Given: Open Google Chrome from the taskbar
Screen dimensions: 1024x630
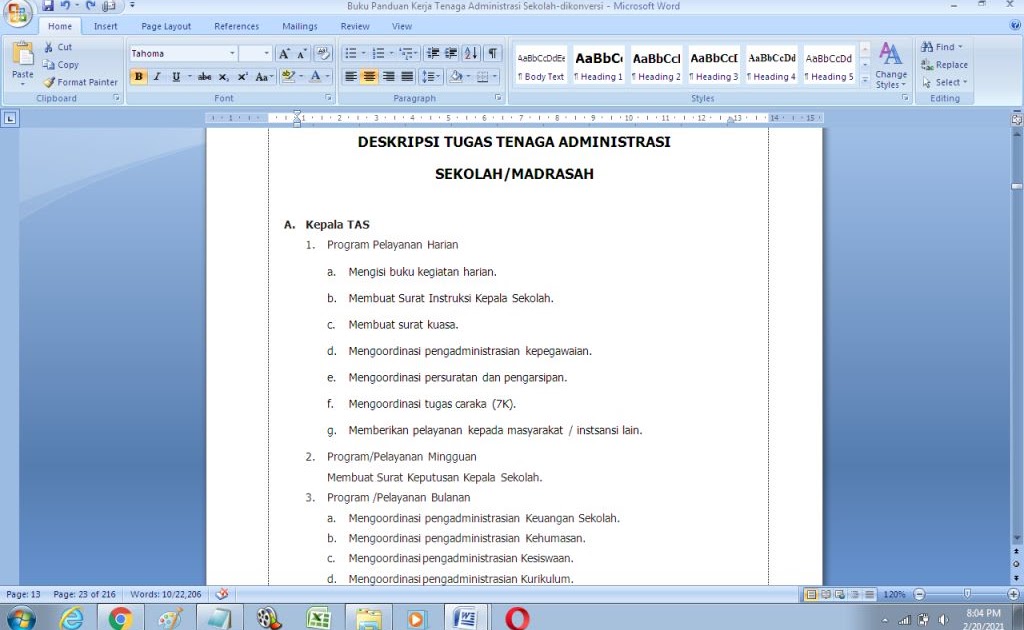Looking at the screenshot, I should (x=120, y=618).
